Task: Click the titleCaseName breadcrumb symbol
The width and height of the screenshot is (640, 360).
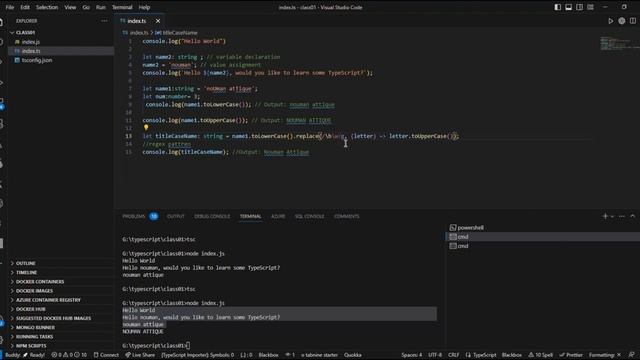Action: tap(176, 33)
